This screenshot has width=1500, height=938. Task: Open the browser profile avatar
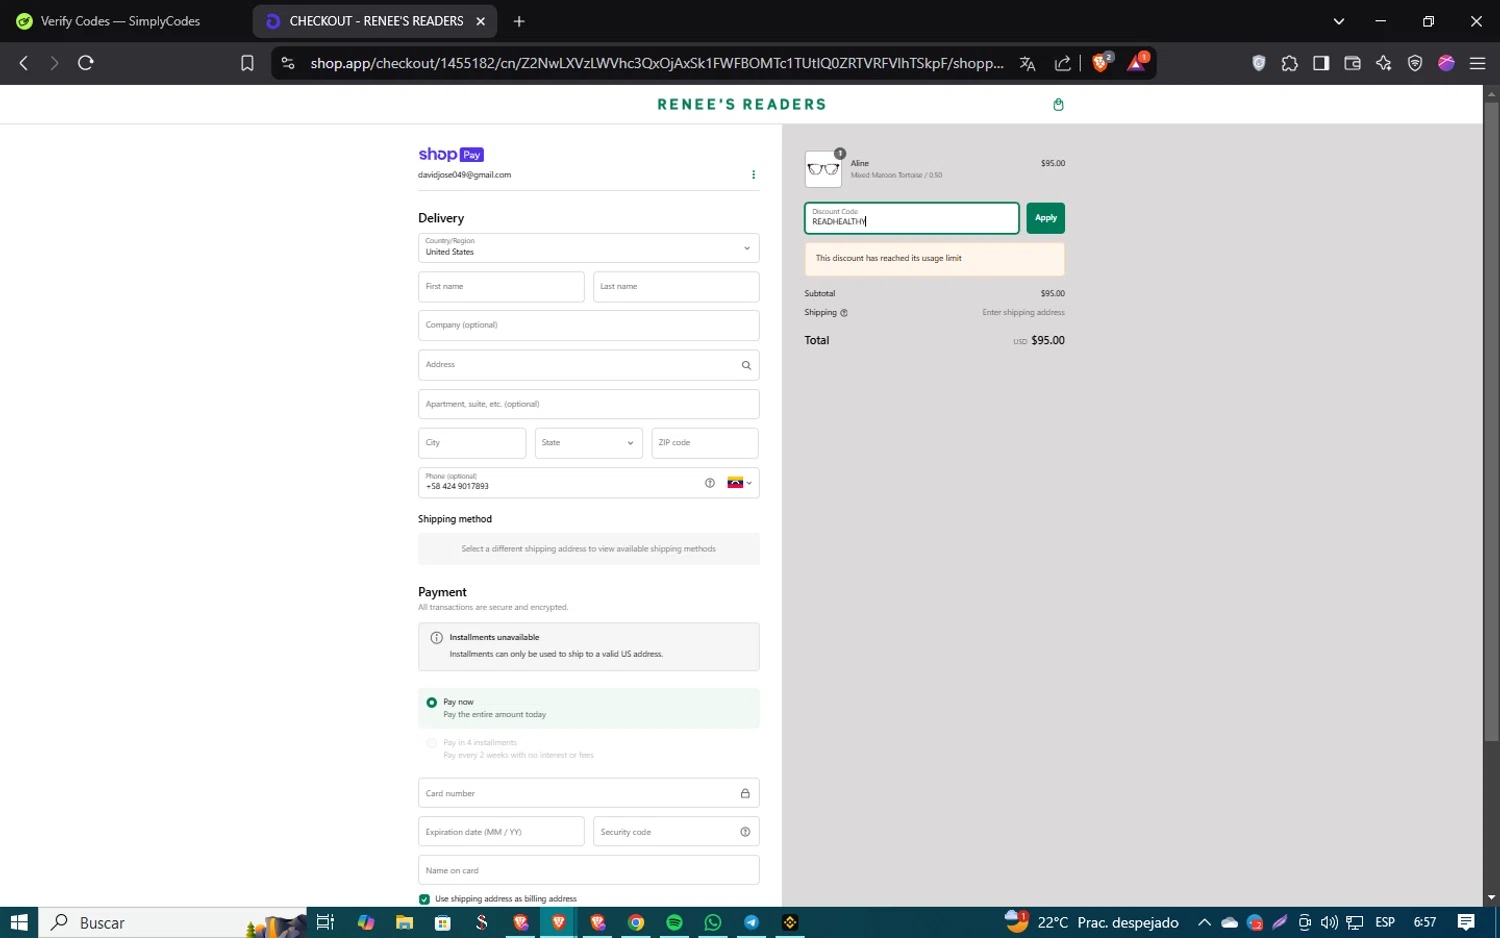(1446, 63)
